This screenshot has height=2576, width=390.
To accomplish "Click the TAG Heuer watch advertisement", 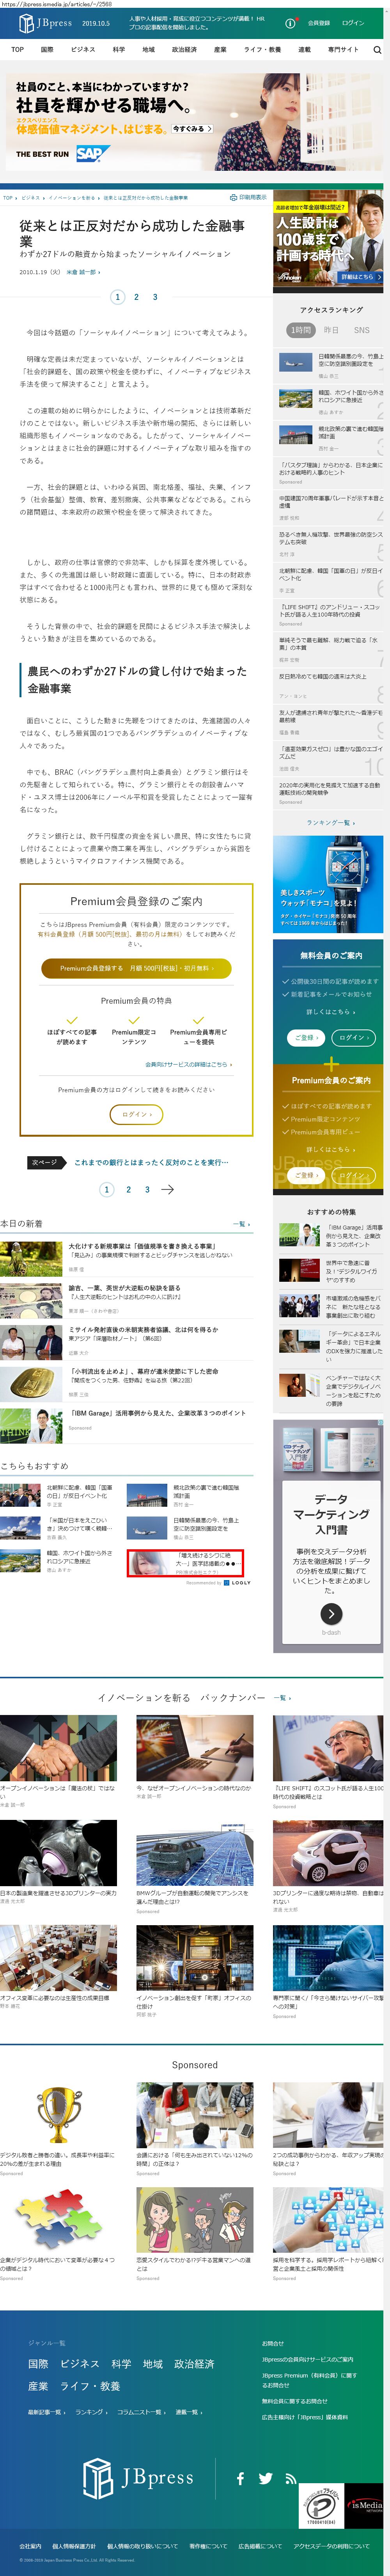I will pos(328,884).
